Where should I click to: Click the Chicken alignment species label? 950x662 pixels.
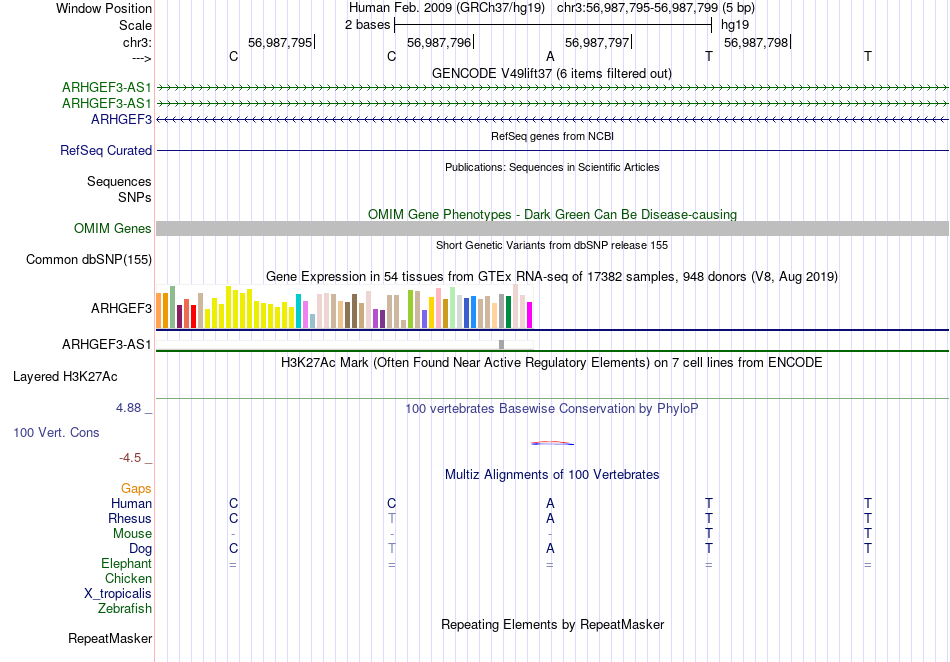(x=128, y=578)
